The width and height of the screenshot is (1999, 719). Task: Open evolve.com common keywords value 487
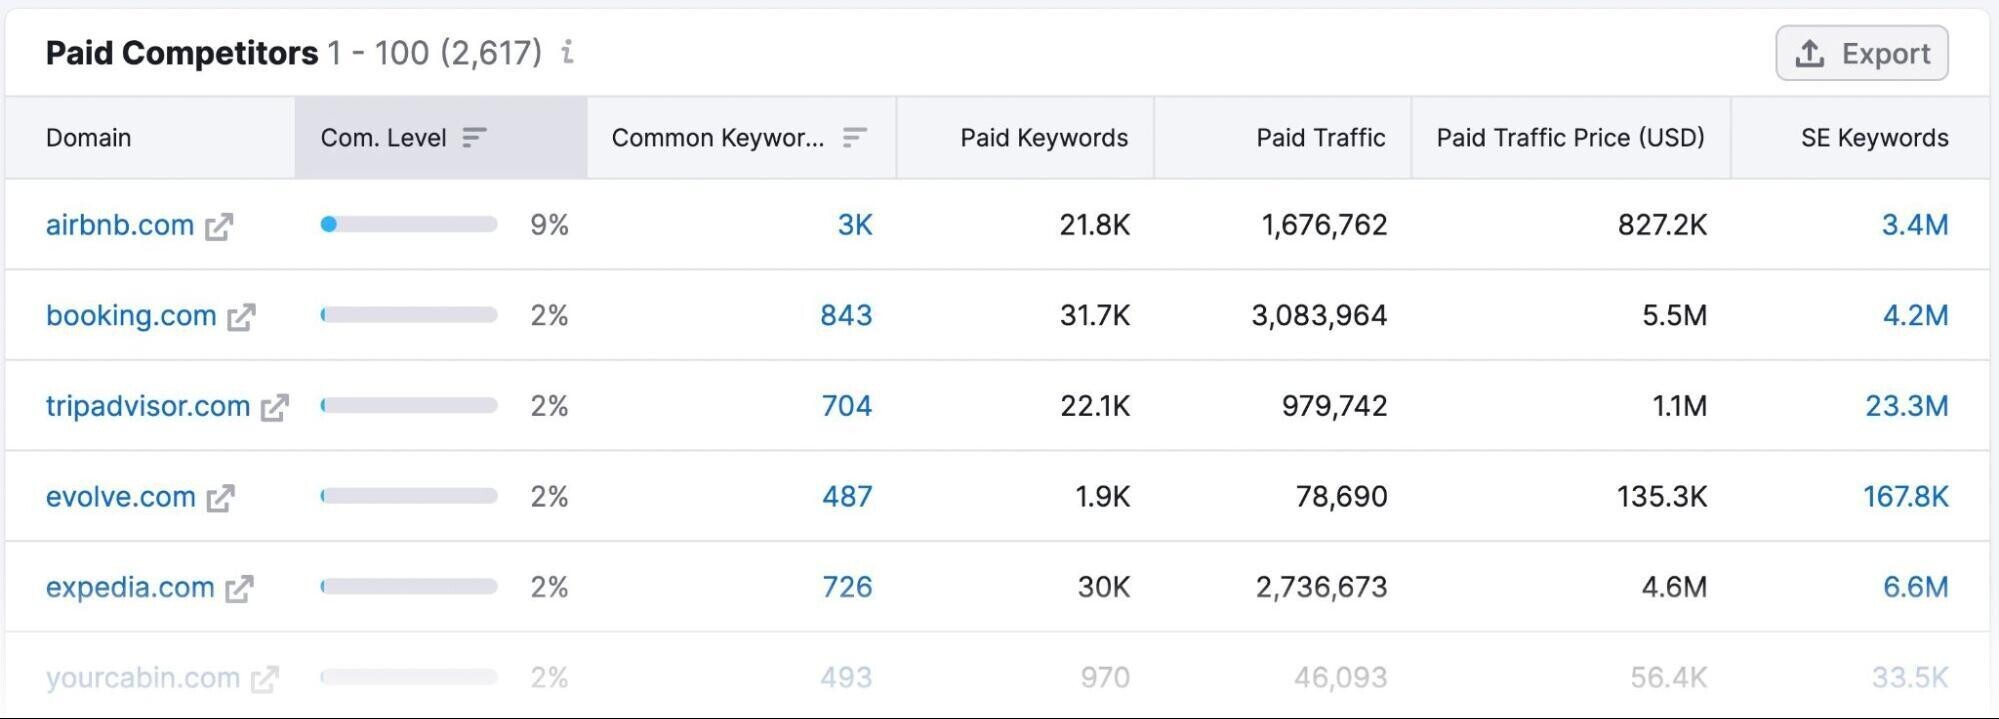[847, 497]
